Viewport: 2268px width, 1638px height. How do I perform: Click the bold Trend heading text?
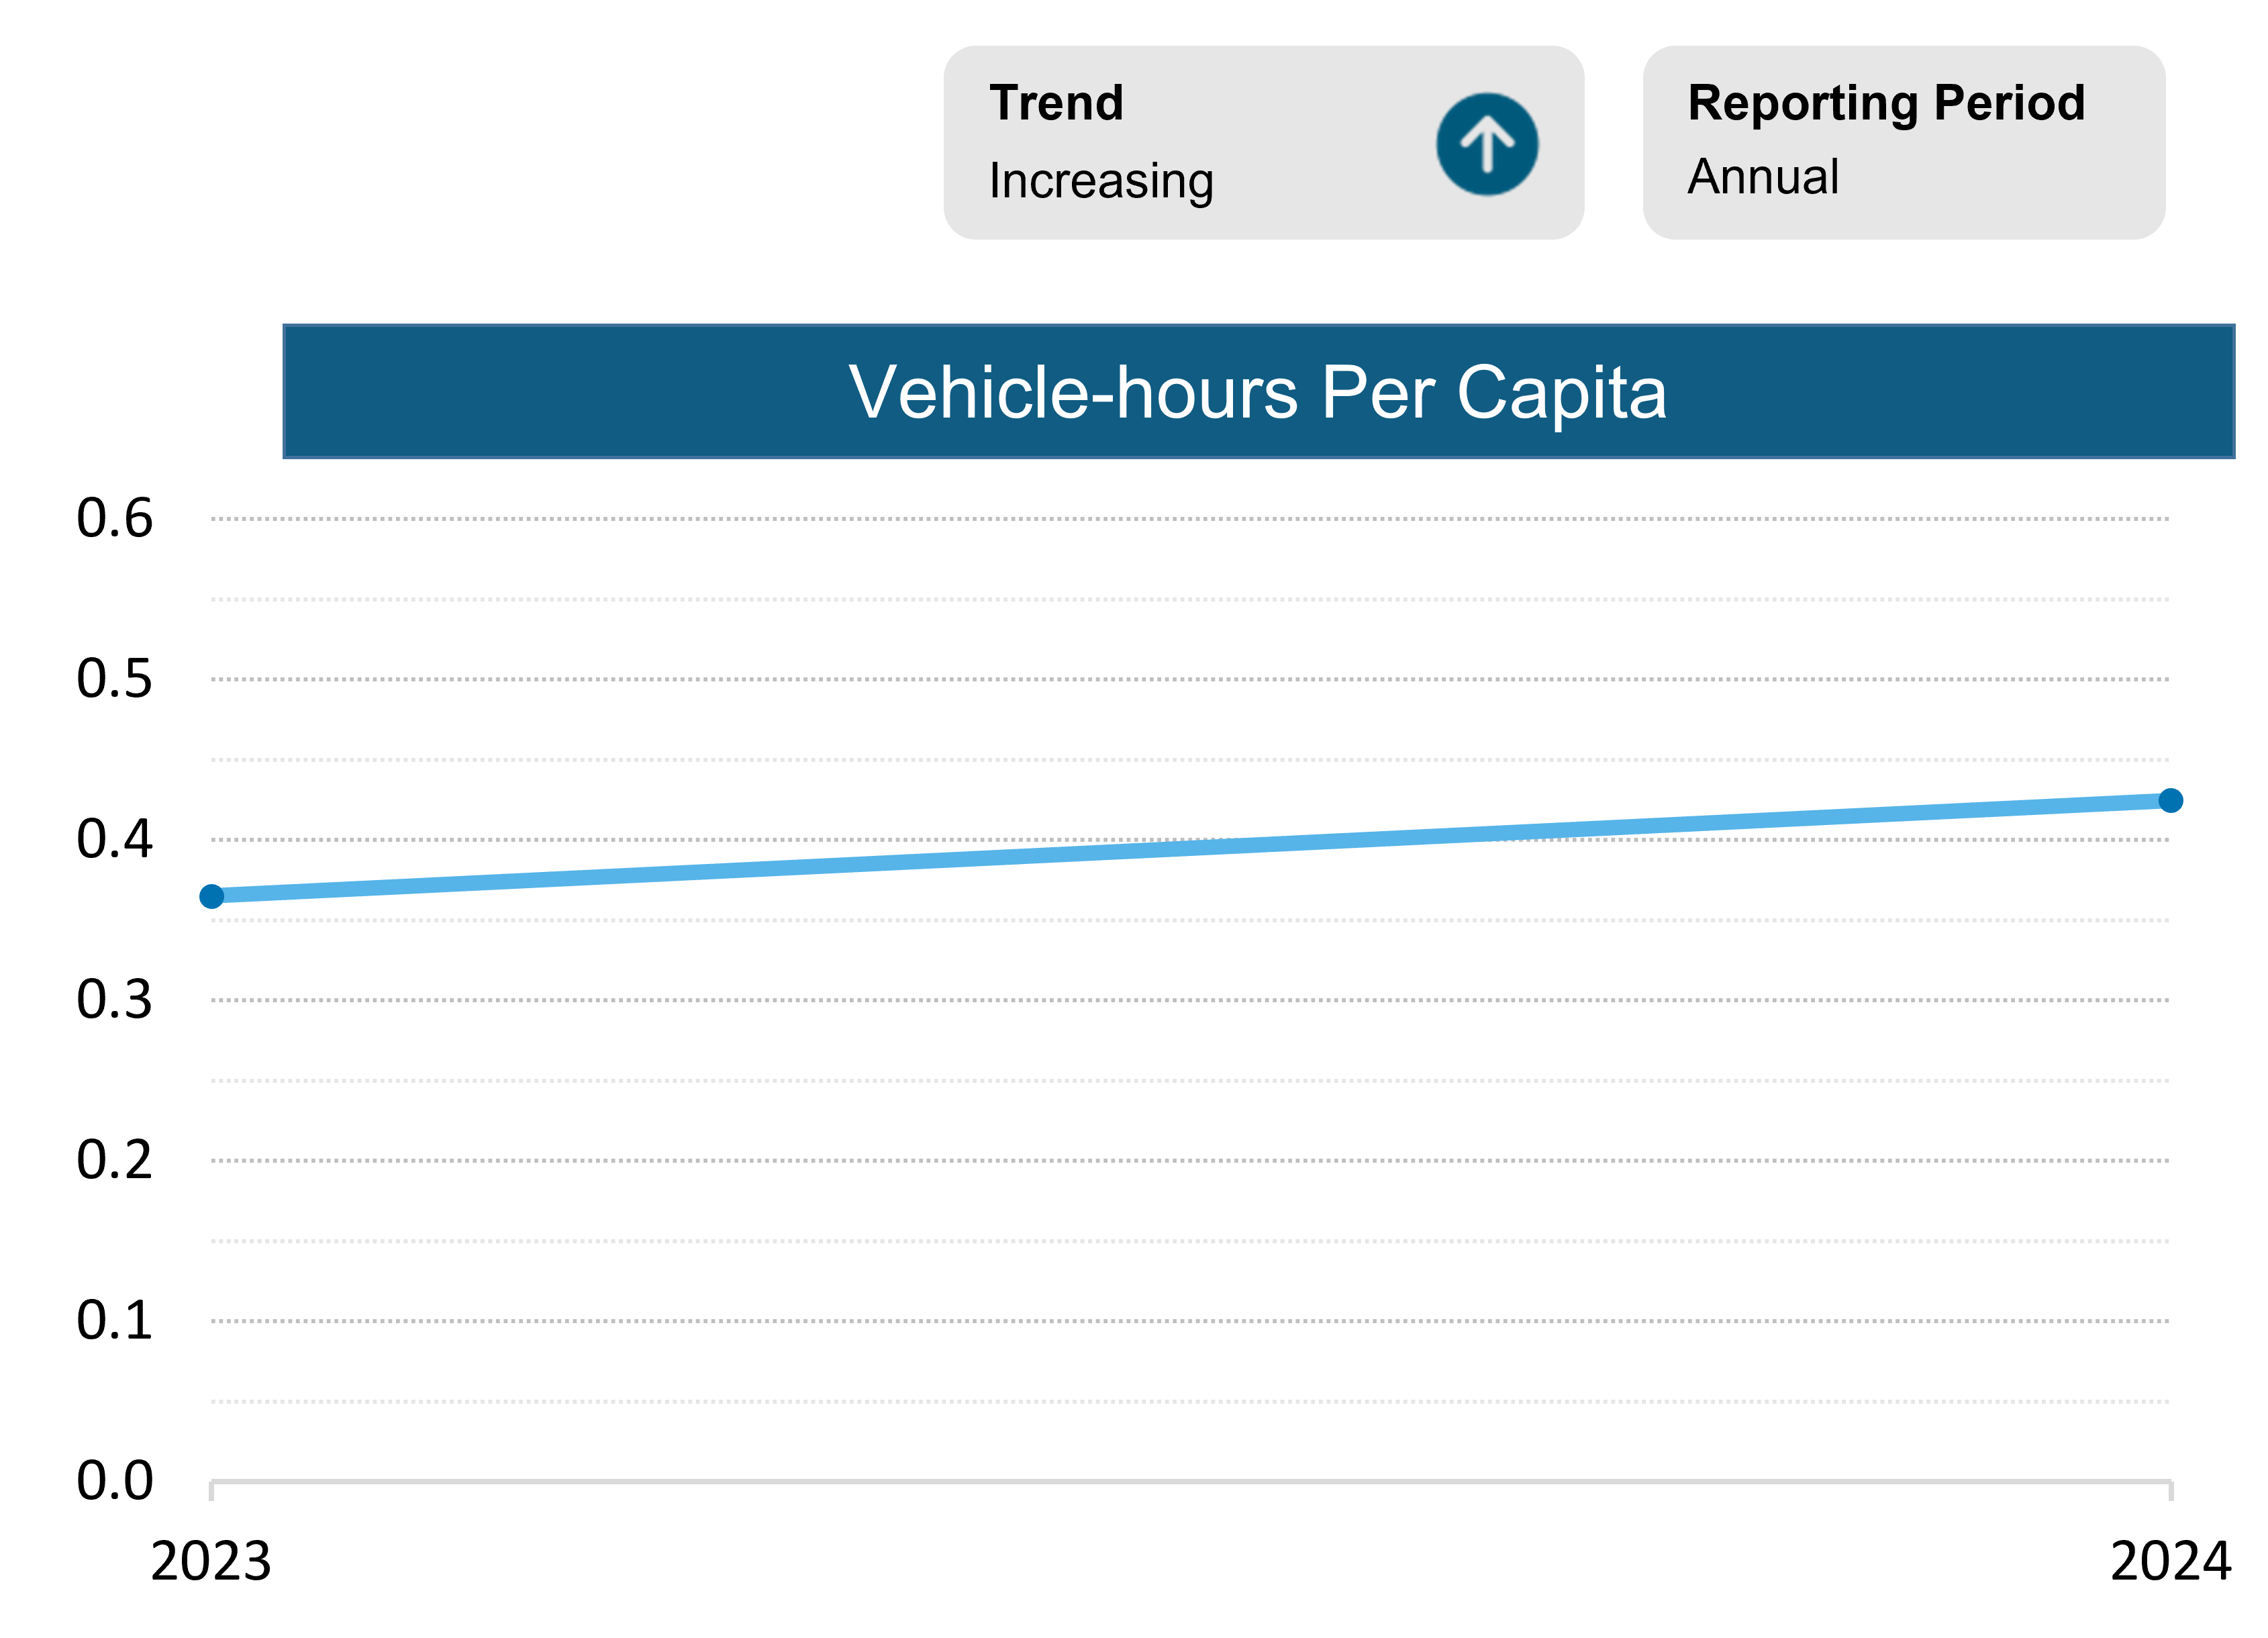coord(1056,103)
